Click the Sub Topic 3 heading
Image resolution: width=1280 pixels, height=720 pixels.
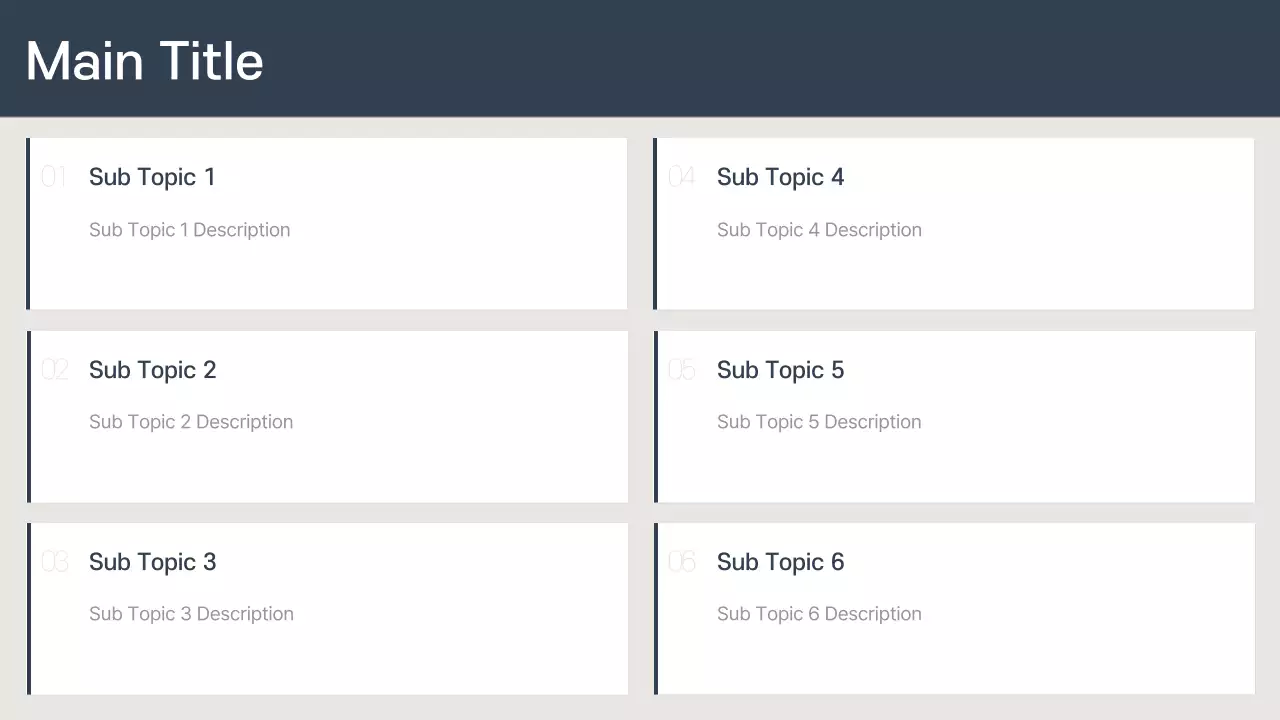click(x=152, y=562)
